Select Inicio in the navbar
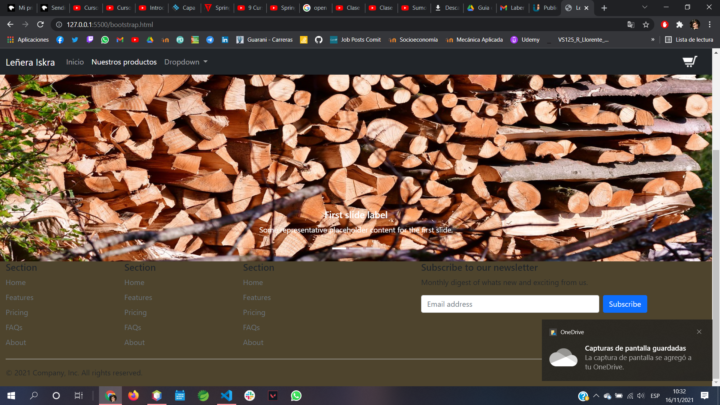720x405 pixels. 75,62
